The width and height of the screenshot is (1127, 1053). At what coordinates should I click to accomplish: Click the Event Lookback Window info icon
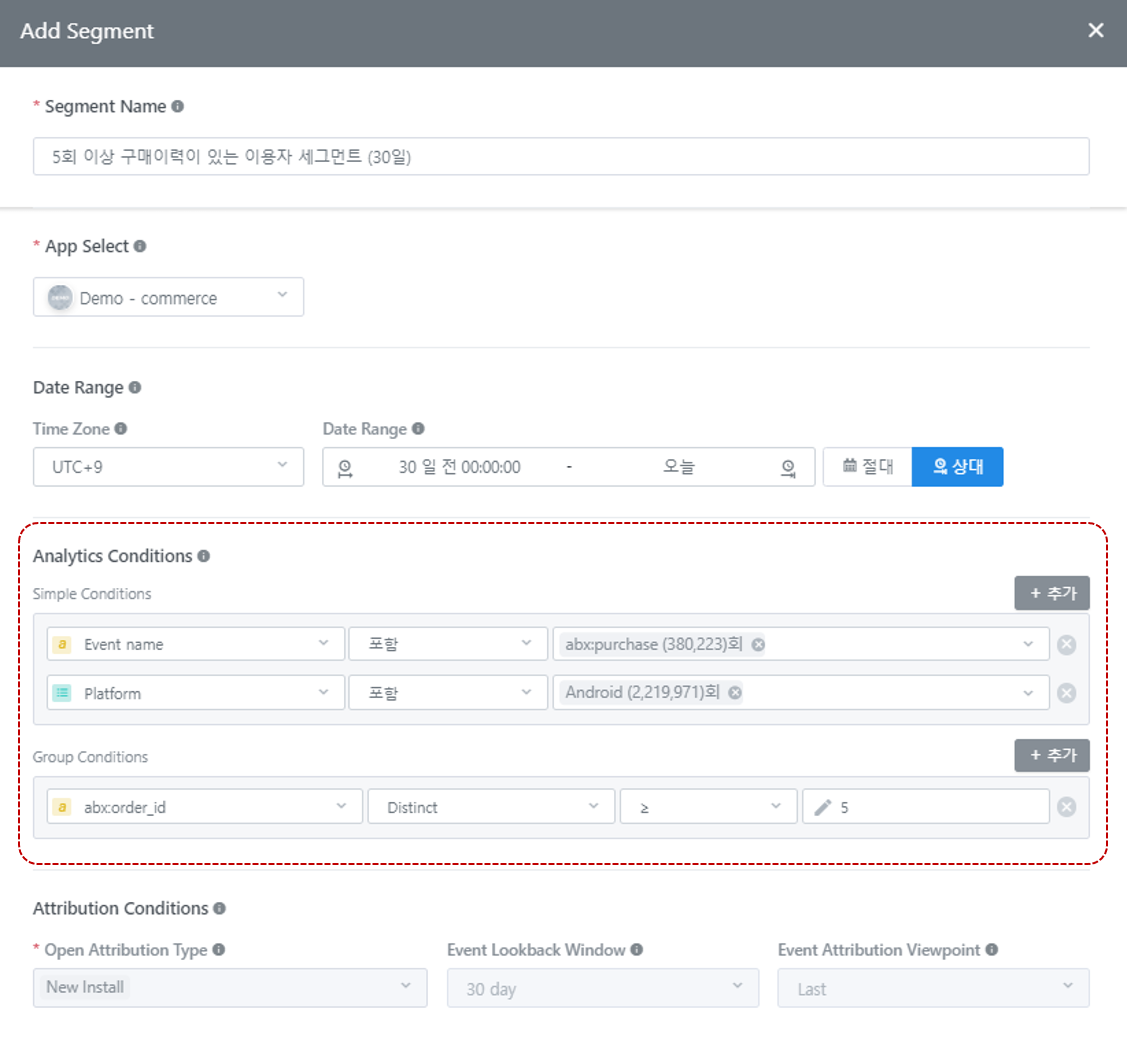coord(636,949)
